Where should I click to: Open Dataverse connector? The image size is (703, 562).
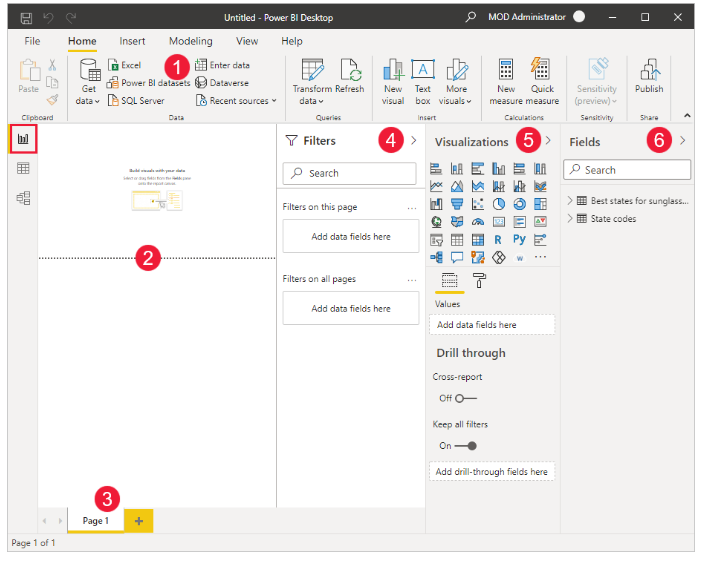click(x=222, y=83)
